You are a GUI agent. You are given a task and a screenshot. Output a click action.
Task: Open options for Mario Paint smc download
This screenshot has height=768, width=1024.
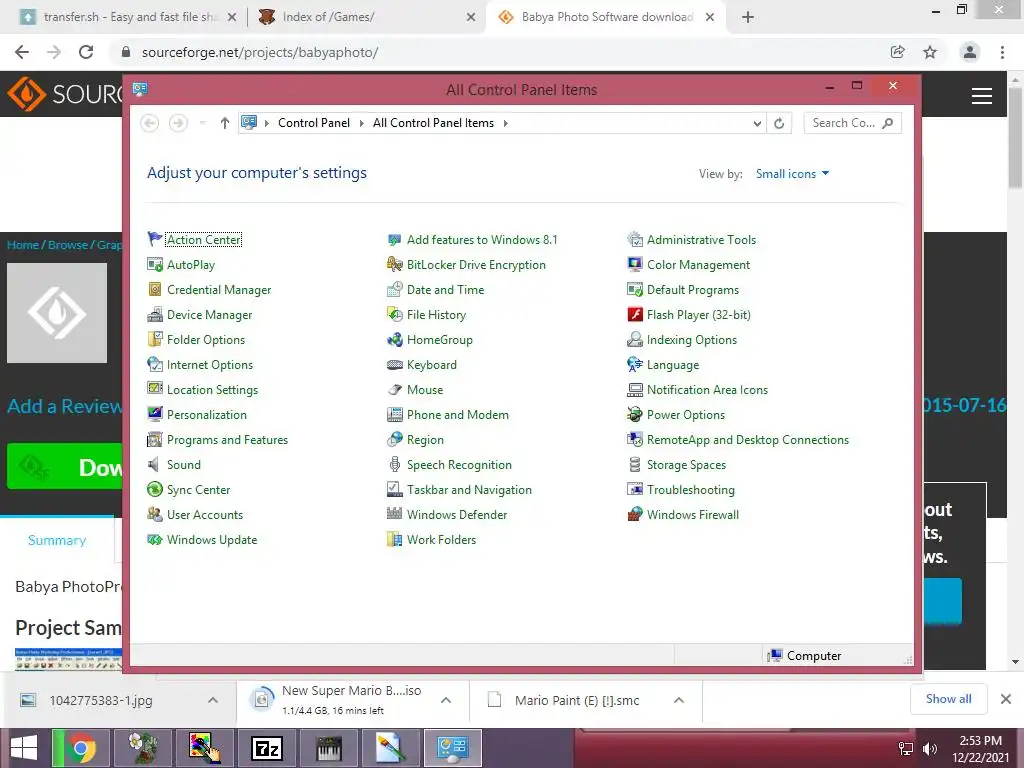[679, 700]
